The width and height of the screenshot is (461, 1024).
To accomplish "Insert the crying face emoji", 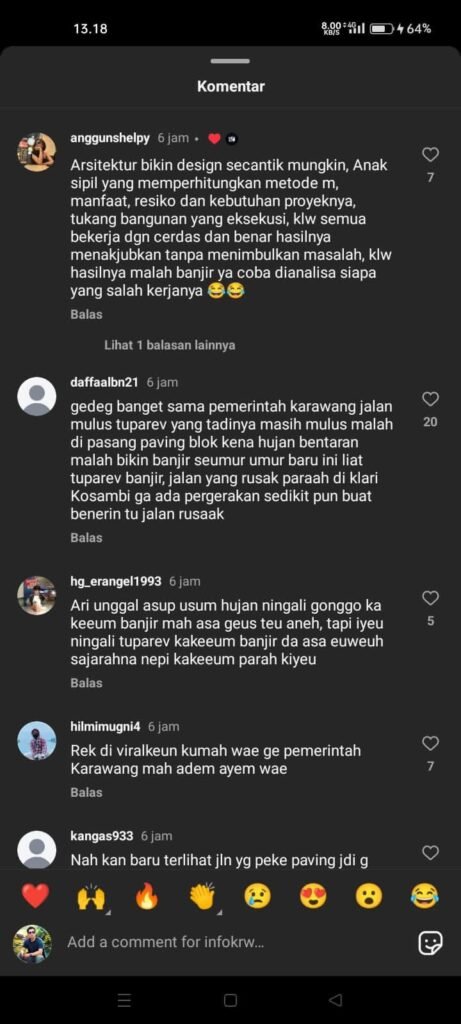I will [258, 896].
